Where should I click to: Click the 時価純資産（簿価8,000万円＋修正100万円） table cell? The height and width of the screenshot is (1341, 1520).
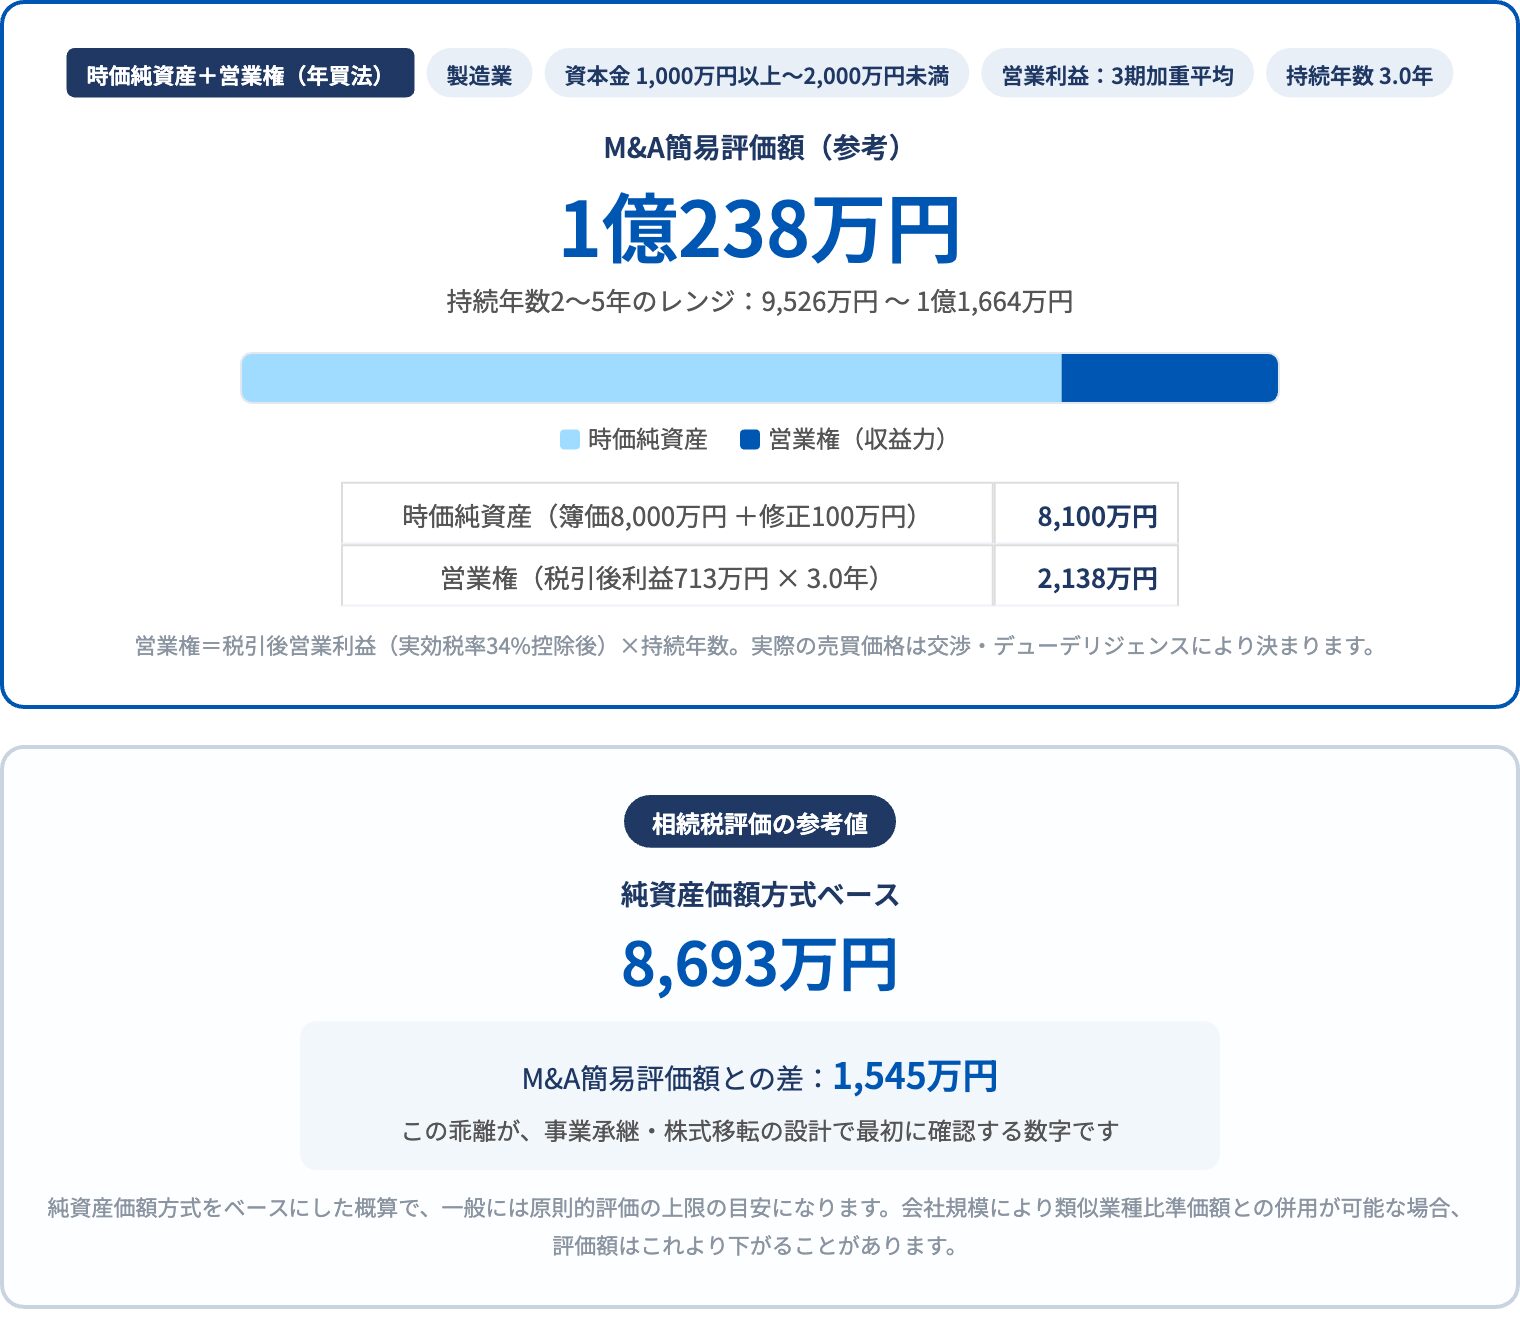tap(667, 516)
